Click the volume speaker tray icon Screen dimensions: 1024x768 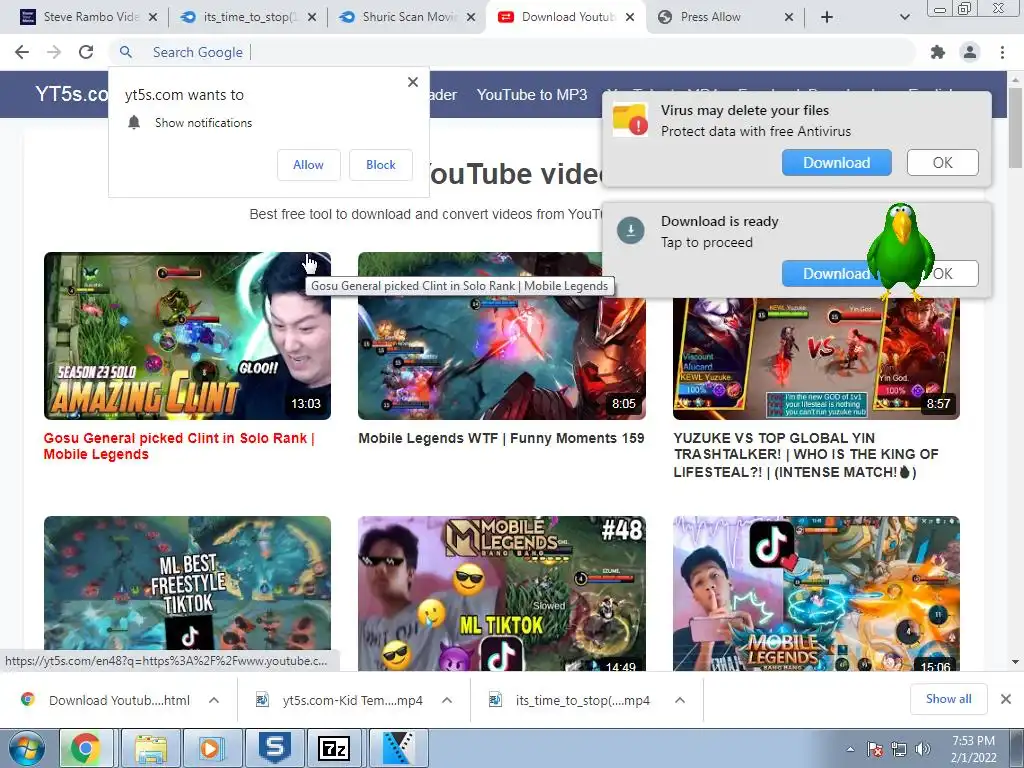coord(923,749)
